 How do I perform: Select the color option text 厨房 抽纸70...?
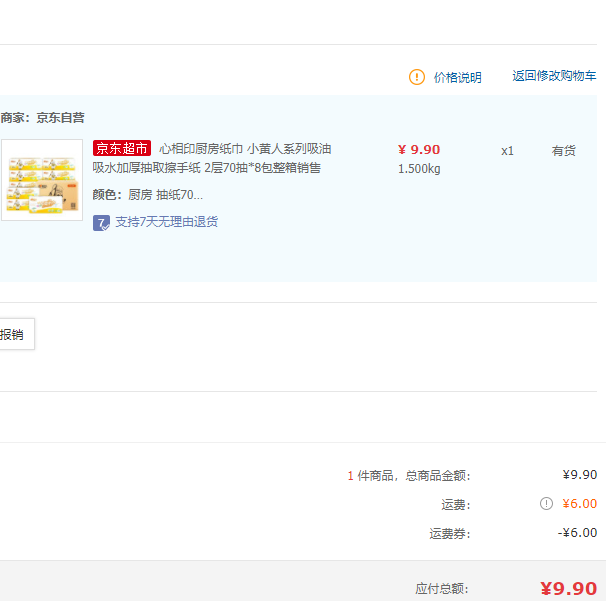click(x=165, y=195)
